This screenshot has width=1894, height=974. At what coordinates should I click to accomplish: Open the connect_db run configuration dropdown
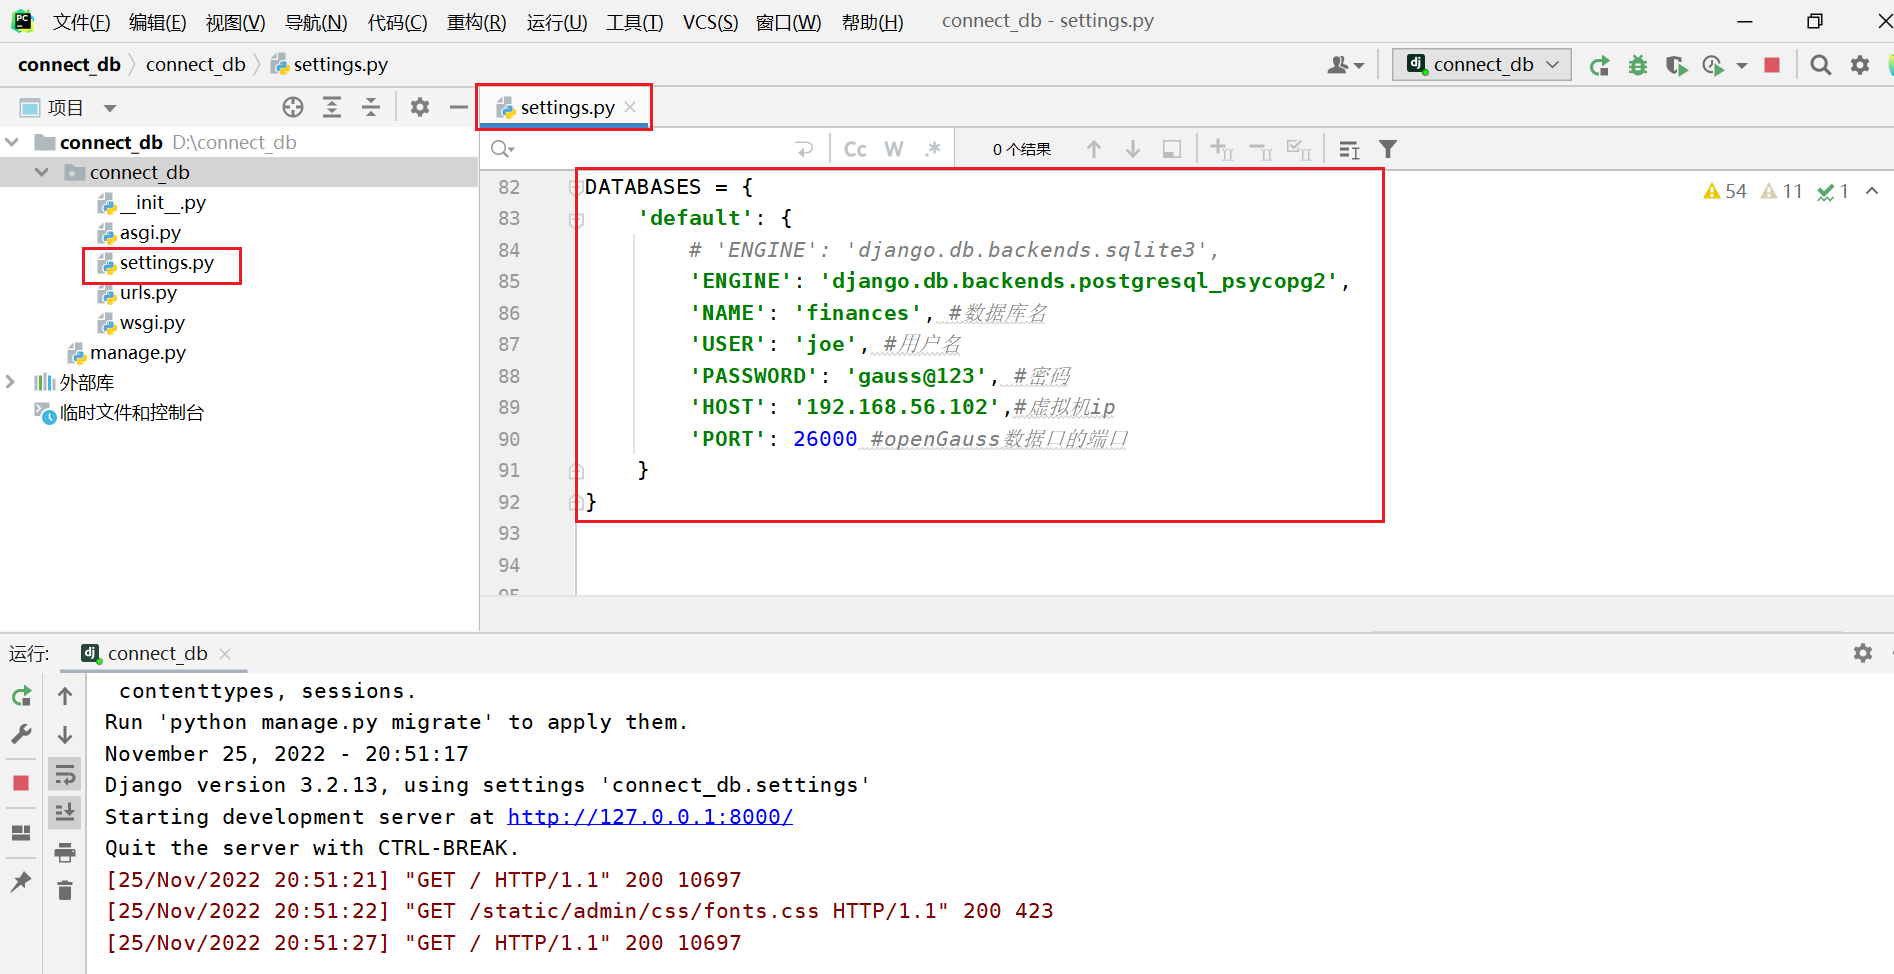(1481, 64)
